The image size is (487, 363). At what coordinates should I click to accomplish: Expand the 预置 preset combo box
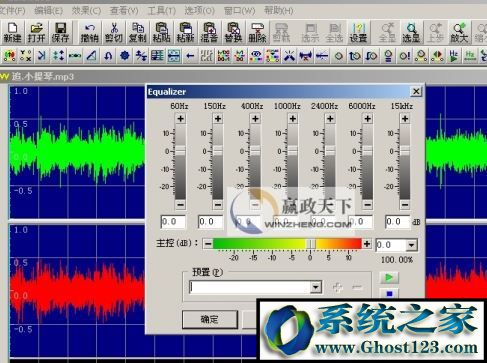coord(316,287)
